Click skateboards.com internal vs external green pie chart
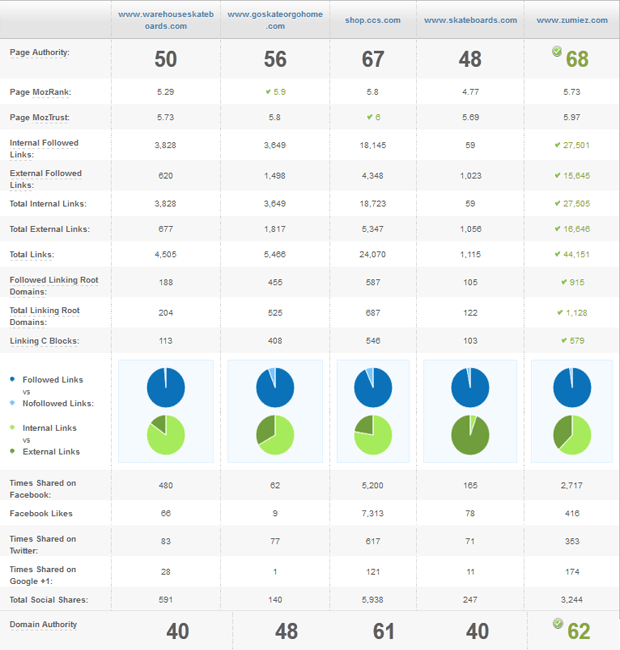 [x=470, y=435]
